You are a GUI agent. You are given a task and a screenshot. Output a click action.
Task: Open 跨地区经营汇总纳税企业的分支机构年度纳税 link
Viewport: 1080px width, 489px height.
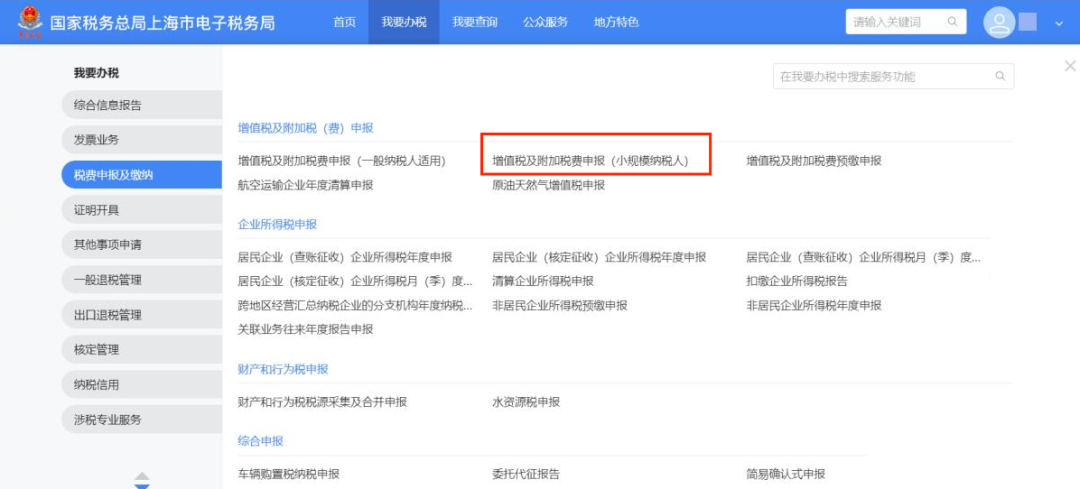click(x=355, y=305)
